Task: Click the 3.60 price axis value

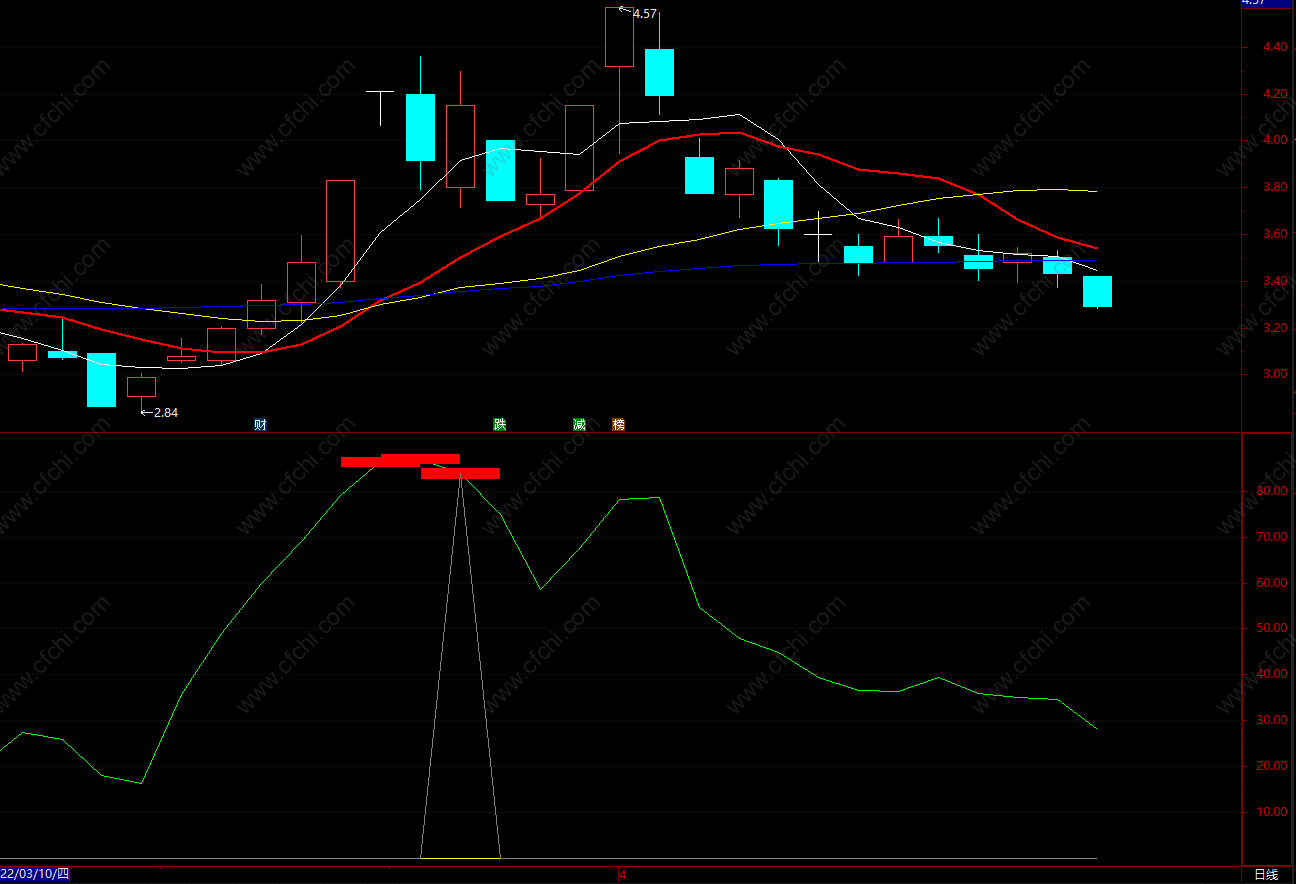Action: point(1275,234)
